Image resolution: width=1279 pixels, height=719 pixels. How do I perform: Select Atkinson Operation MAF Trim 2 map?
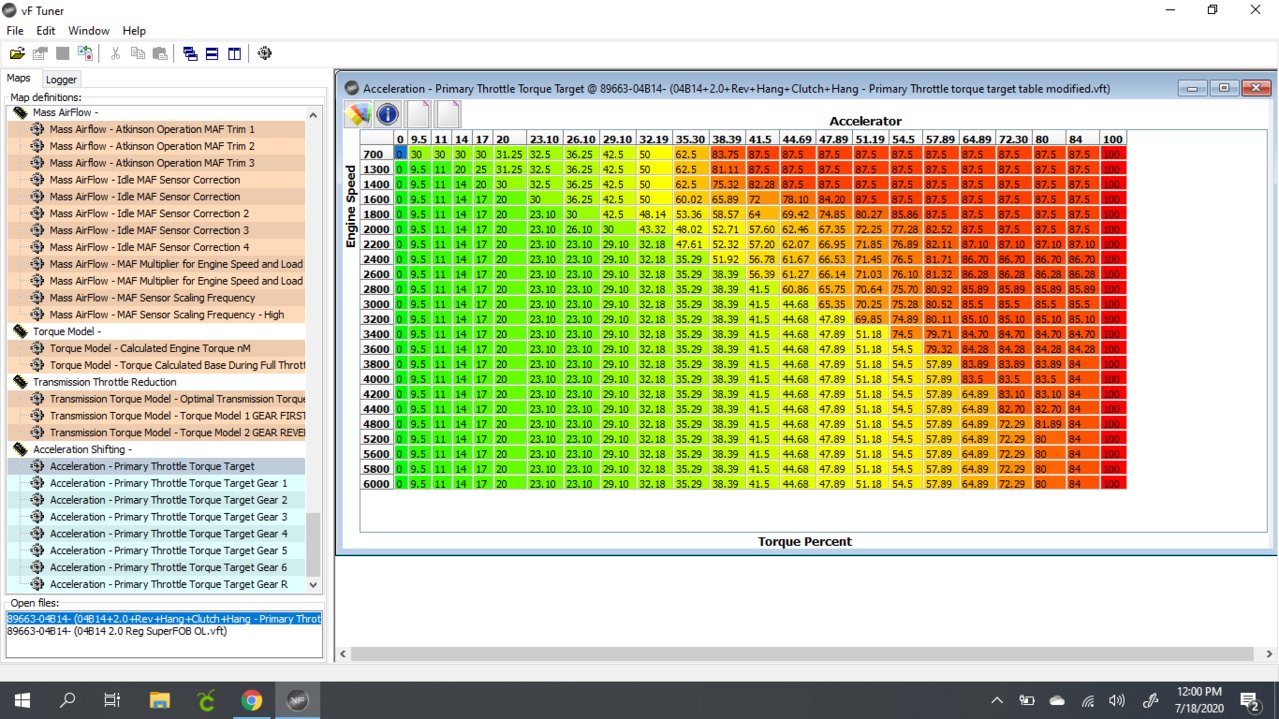pyautogui.click(x=152, y=146)
